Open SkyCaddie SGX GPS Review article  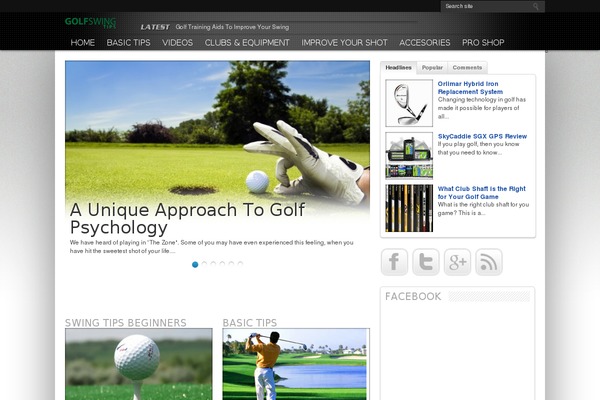[x=483, y=136]
